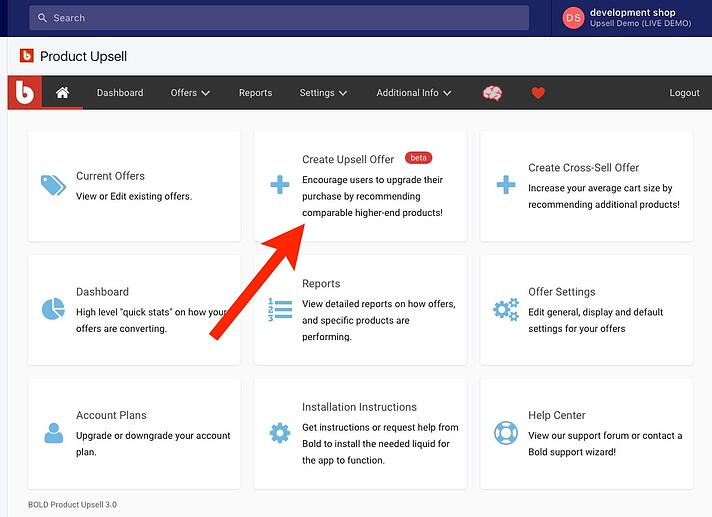
Task: Open the Create Cross-Sell Offer title
Action: (x=583, y=167)
